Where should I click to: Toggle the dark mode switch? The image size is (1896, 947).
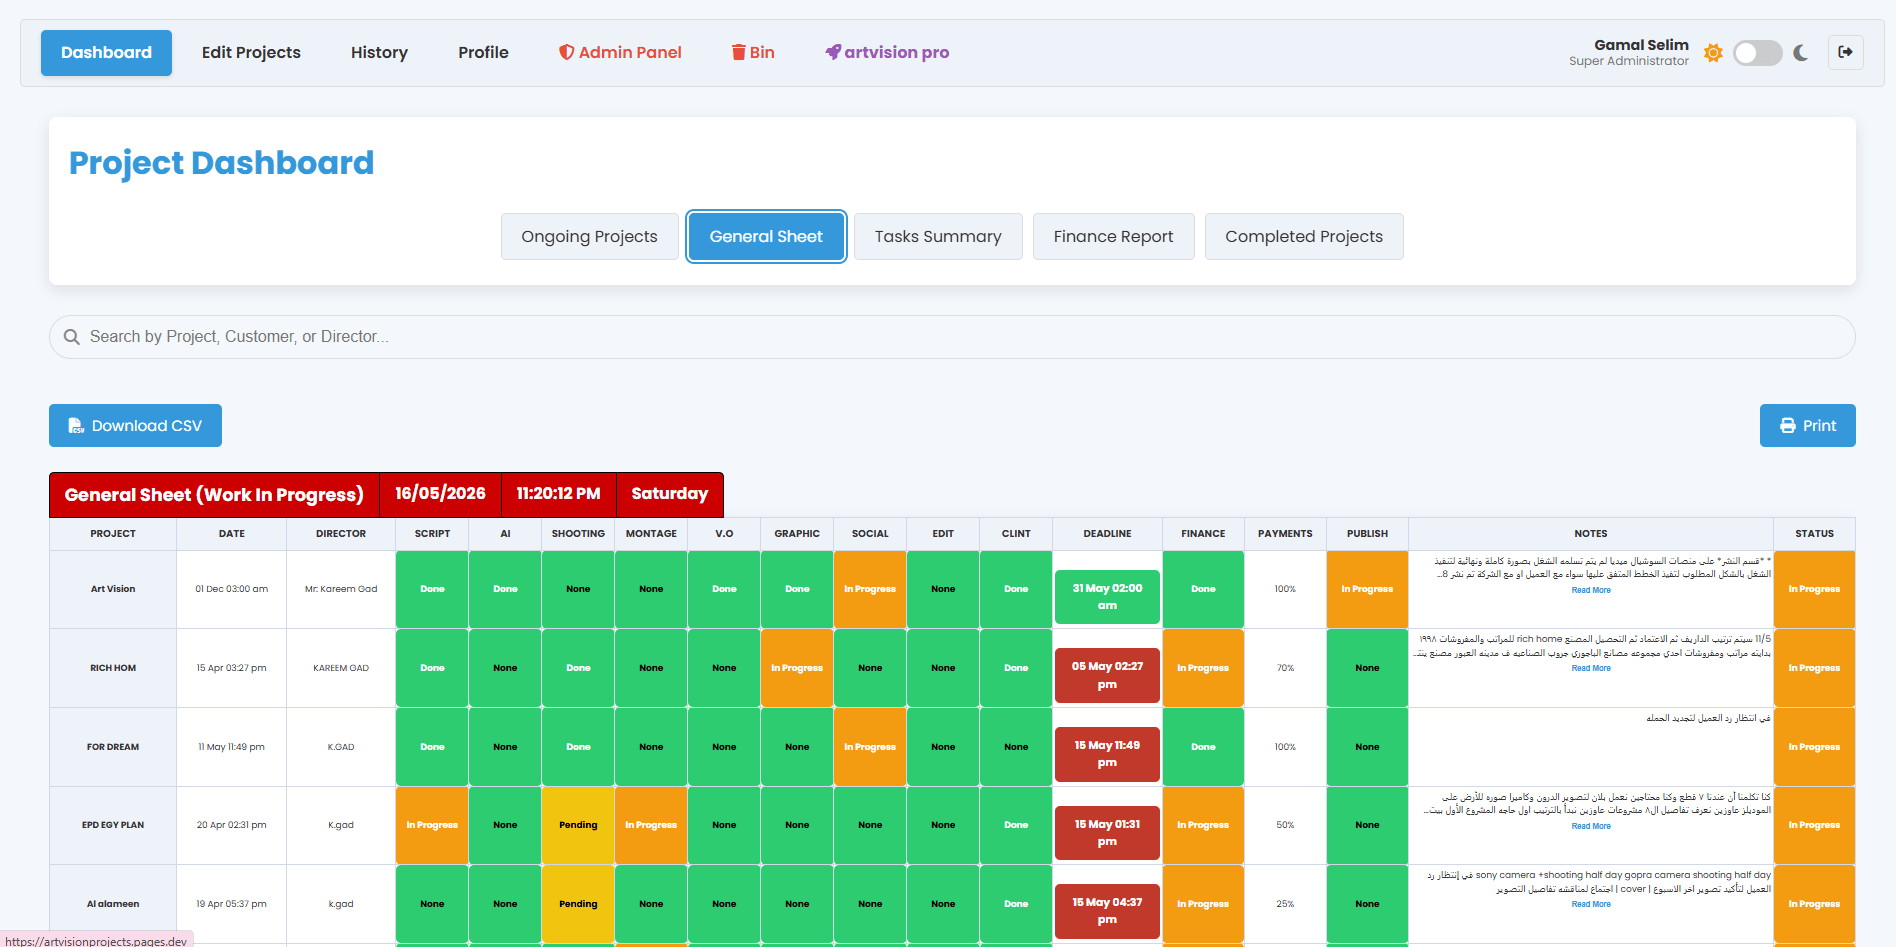1758,53
